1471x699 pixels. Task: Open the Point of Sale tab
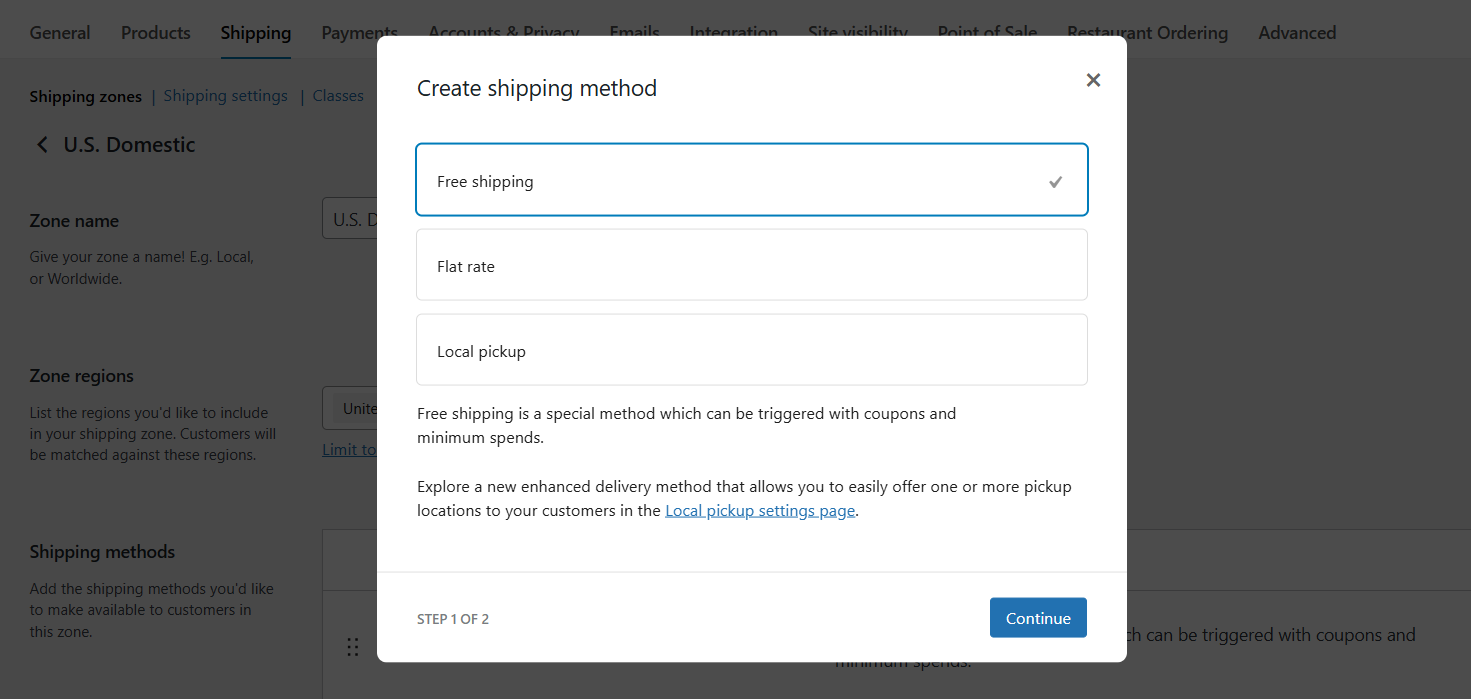(x=986, y=32)
